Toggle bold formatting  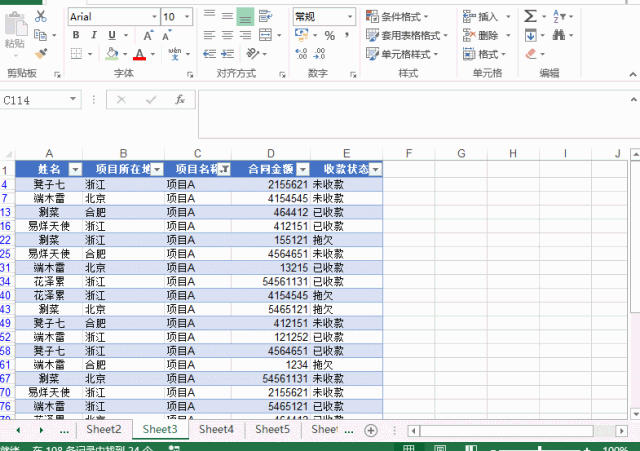pyautogui.click(x=76, y=35)
